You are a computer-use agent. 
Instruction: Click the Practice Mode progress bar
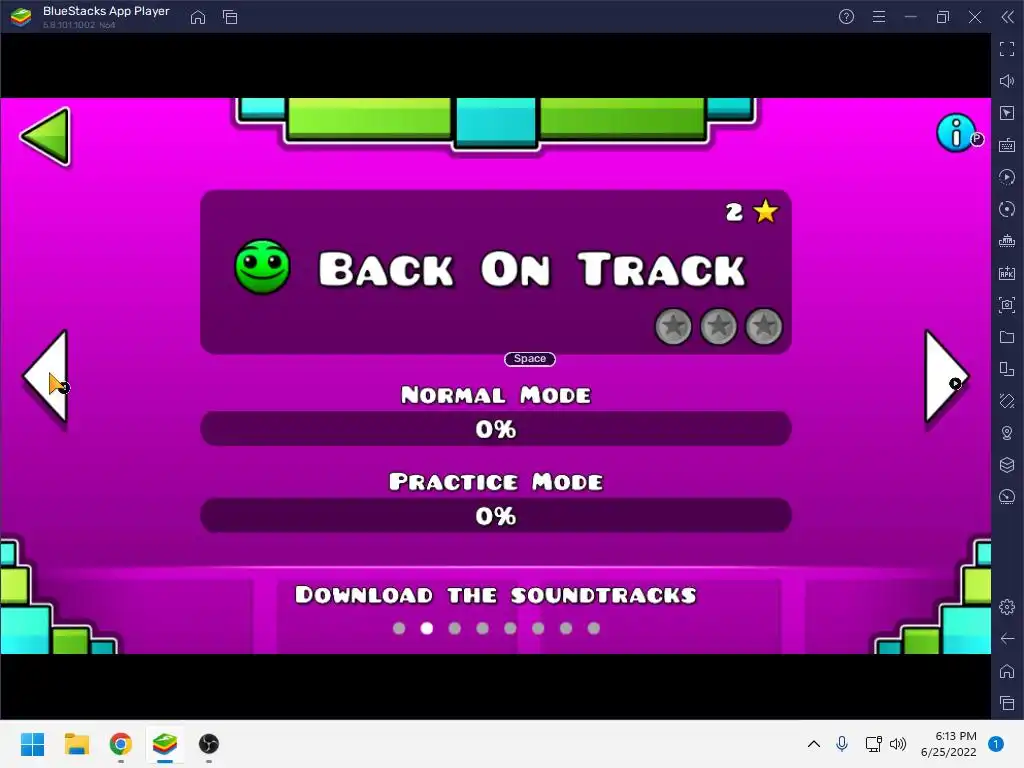[496, 516]
